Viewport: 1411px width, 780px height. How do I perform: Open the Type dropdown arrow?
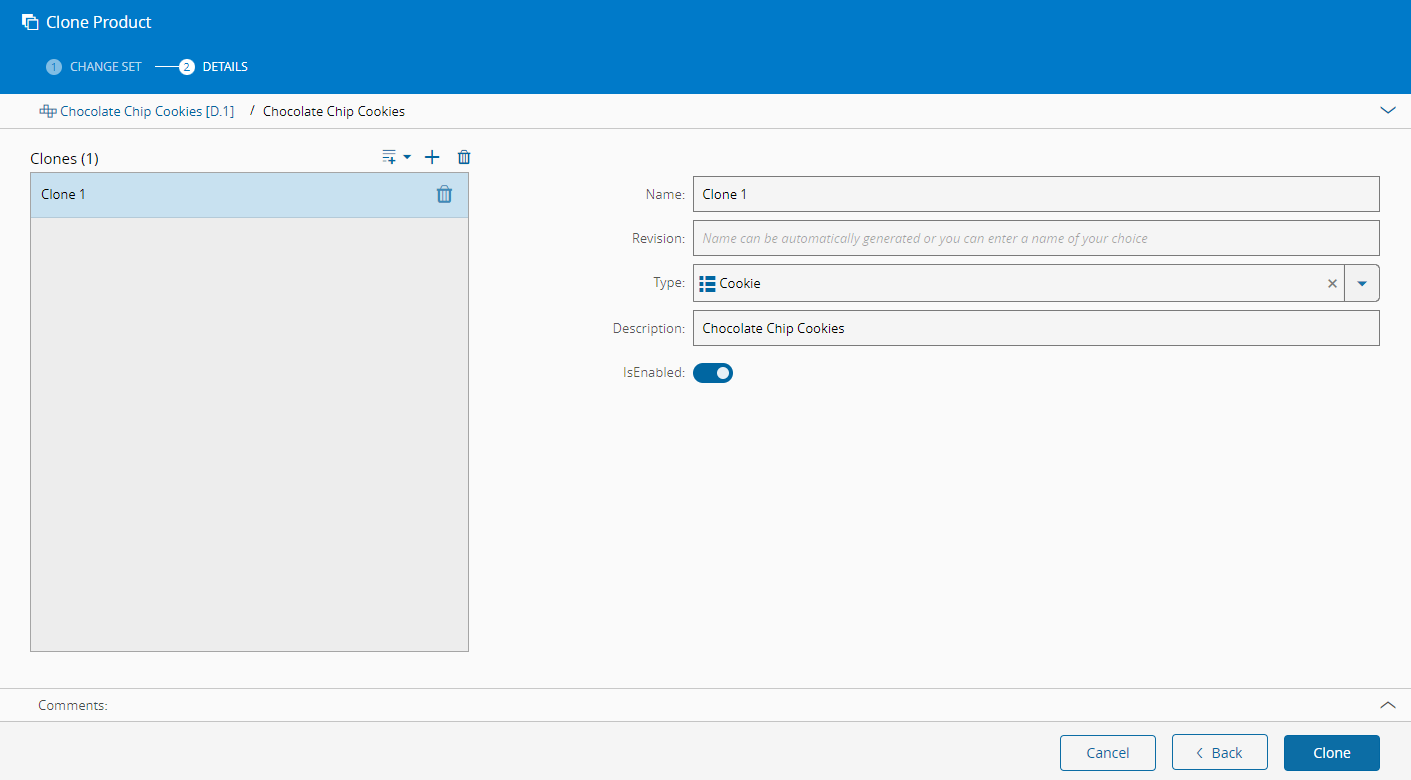pos(1362,283)
